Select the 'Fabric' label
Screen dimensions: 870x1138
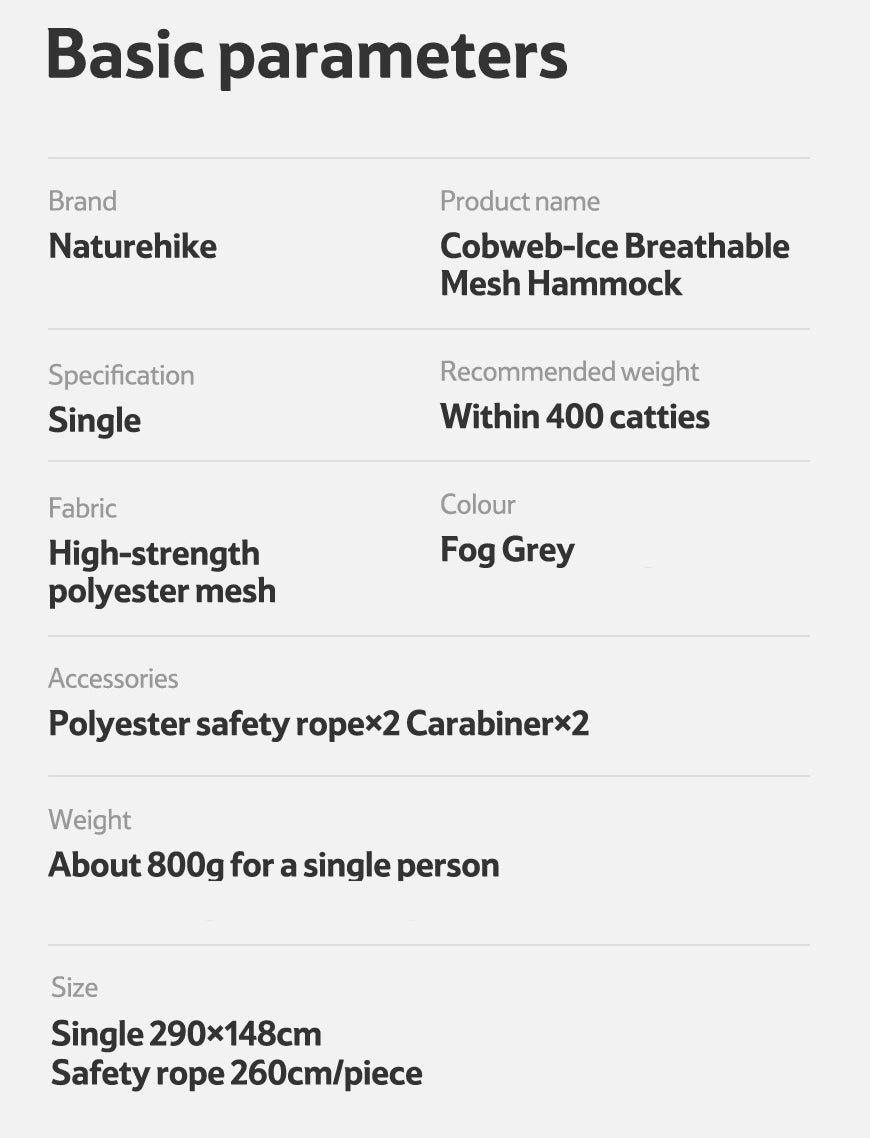pyautogui.click(x=83, y=508)
